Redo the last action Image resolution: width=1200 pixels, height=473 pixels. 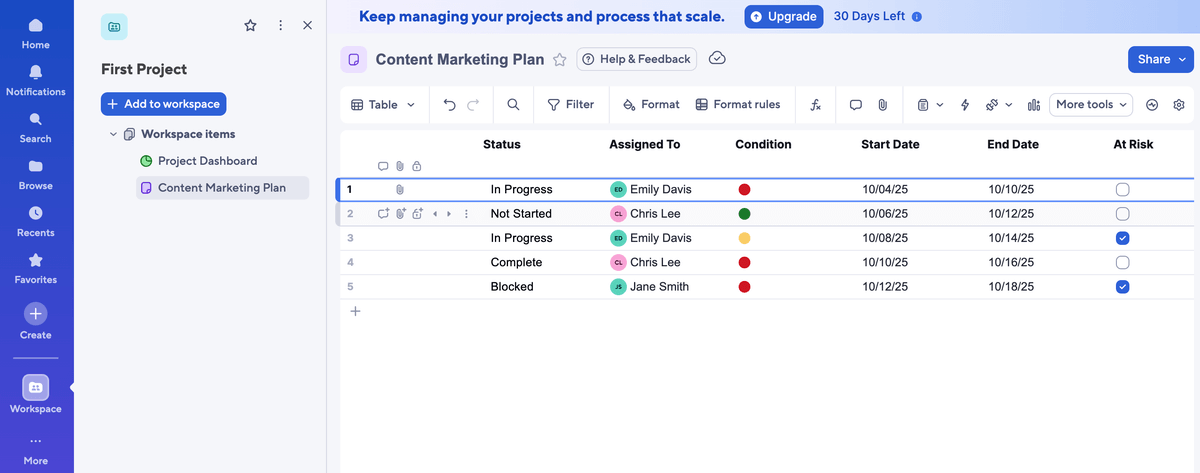click(473, 104)
